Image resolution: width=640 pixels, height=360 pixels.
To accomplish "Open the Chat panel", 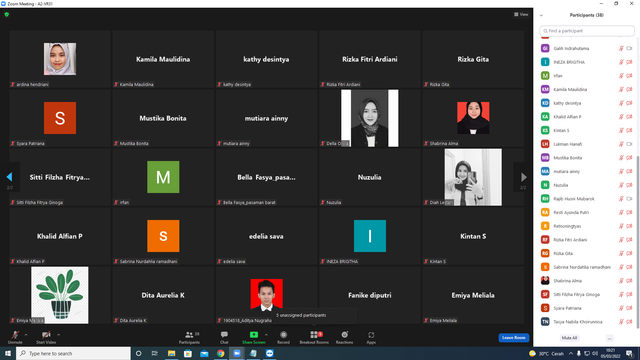I will click(224, 337).
